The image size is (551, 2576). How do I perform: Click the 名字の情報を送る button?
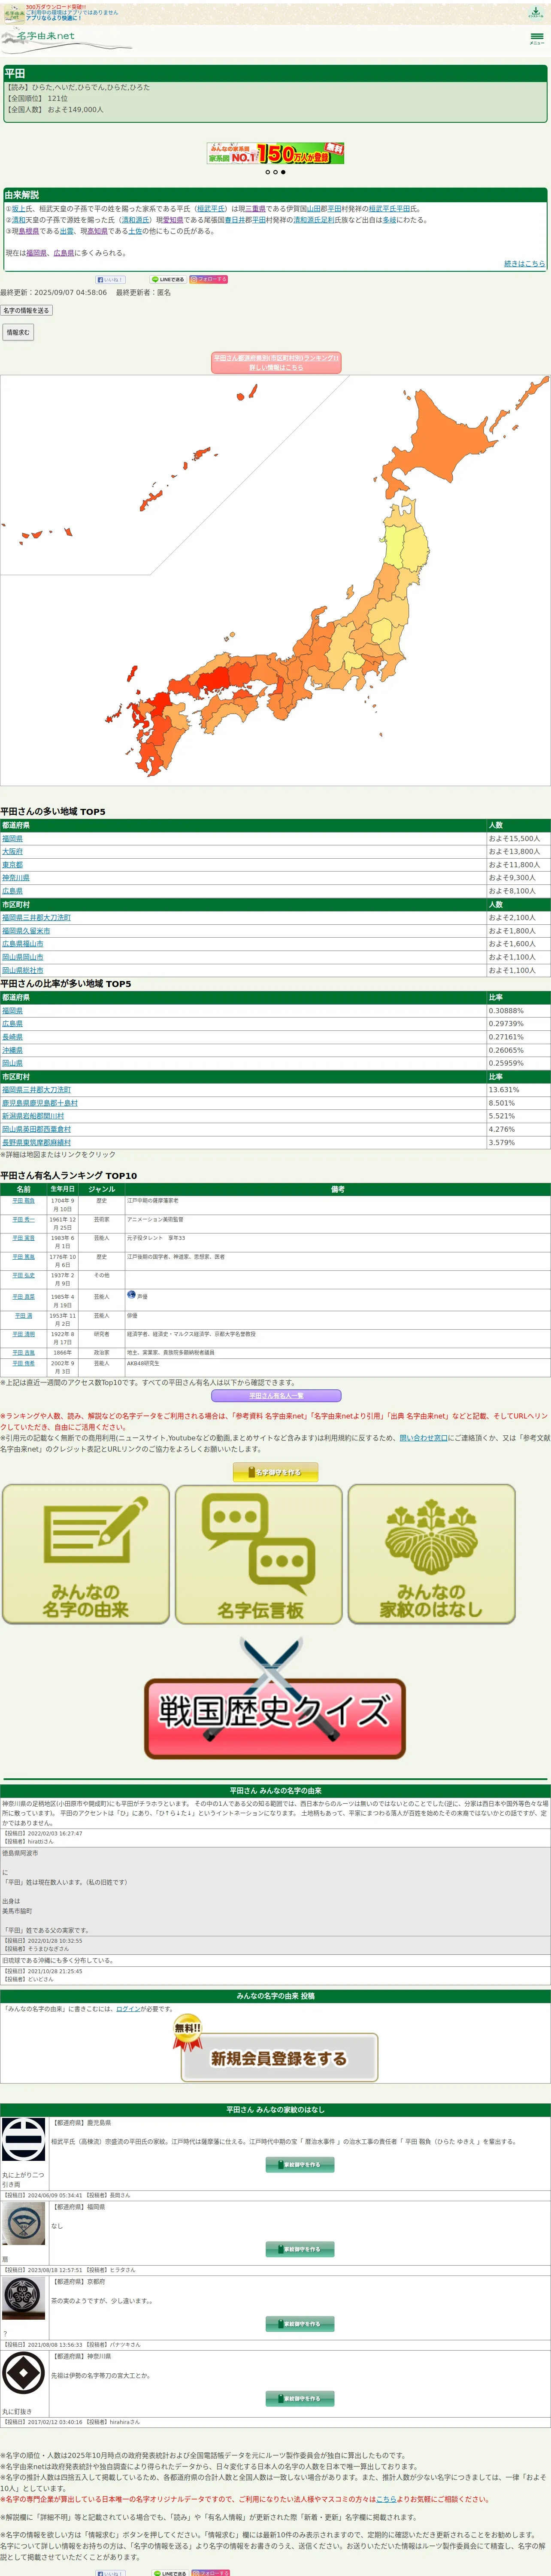[26, 311]
